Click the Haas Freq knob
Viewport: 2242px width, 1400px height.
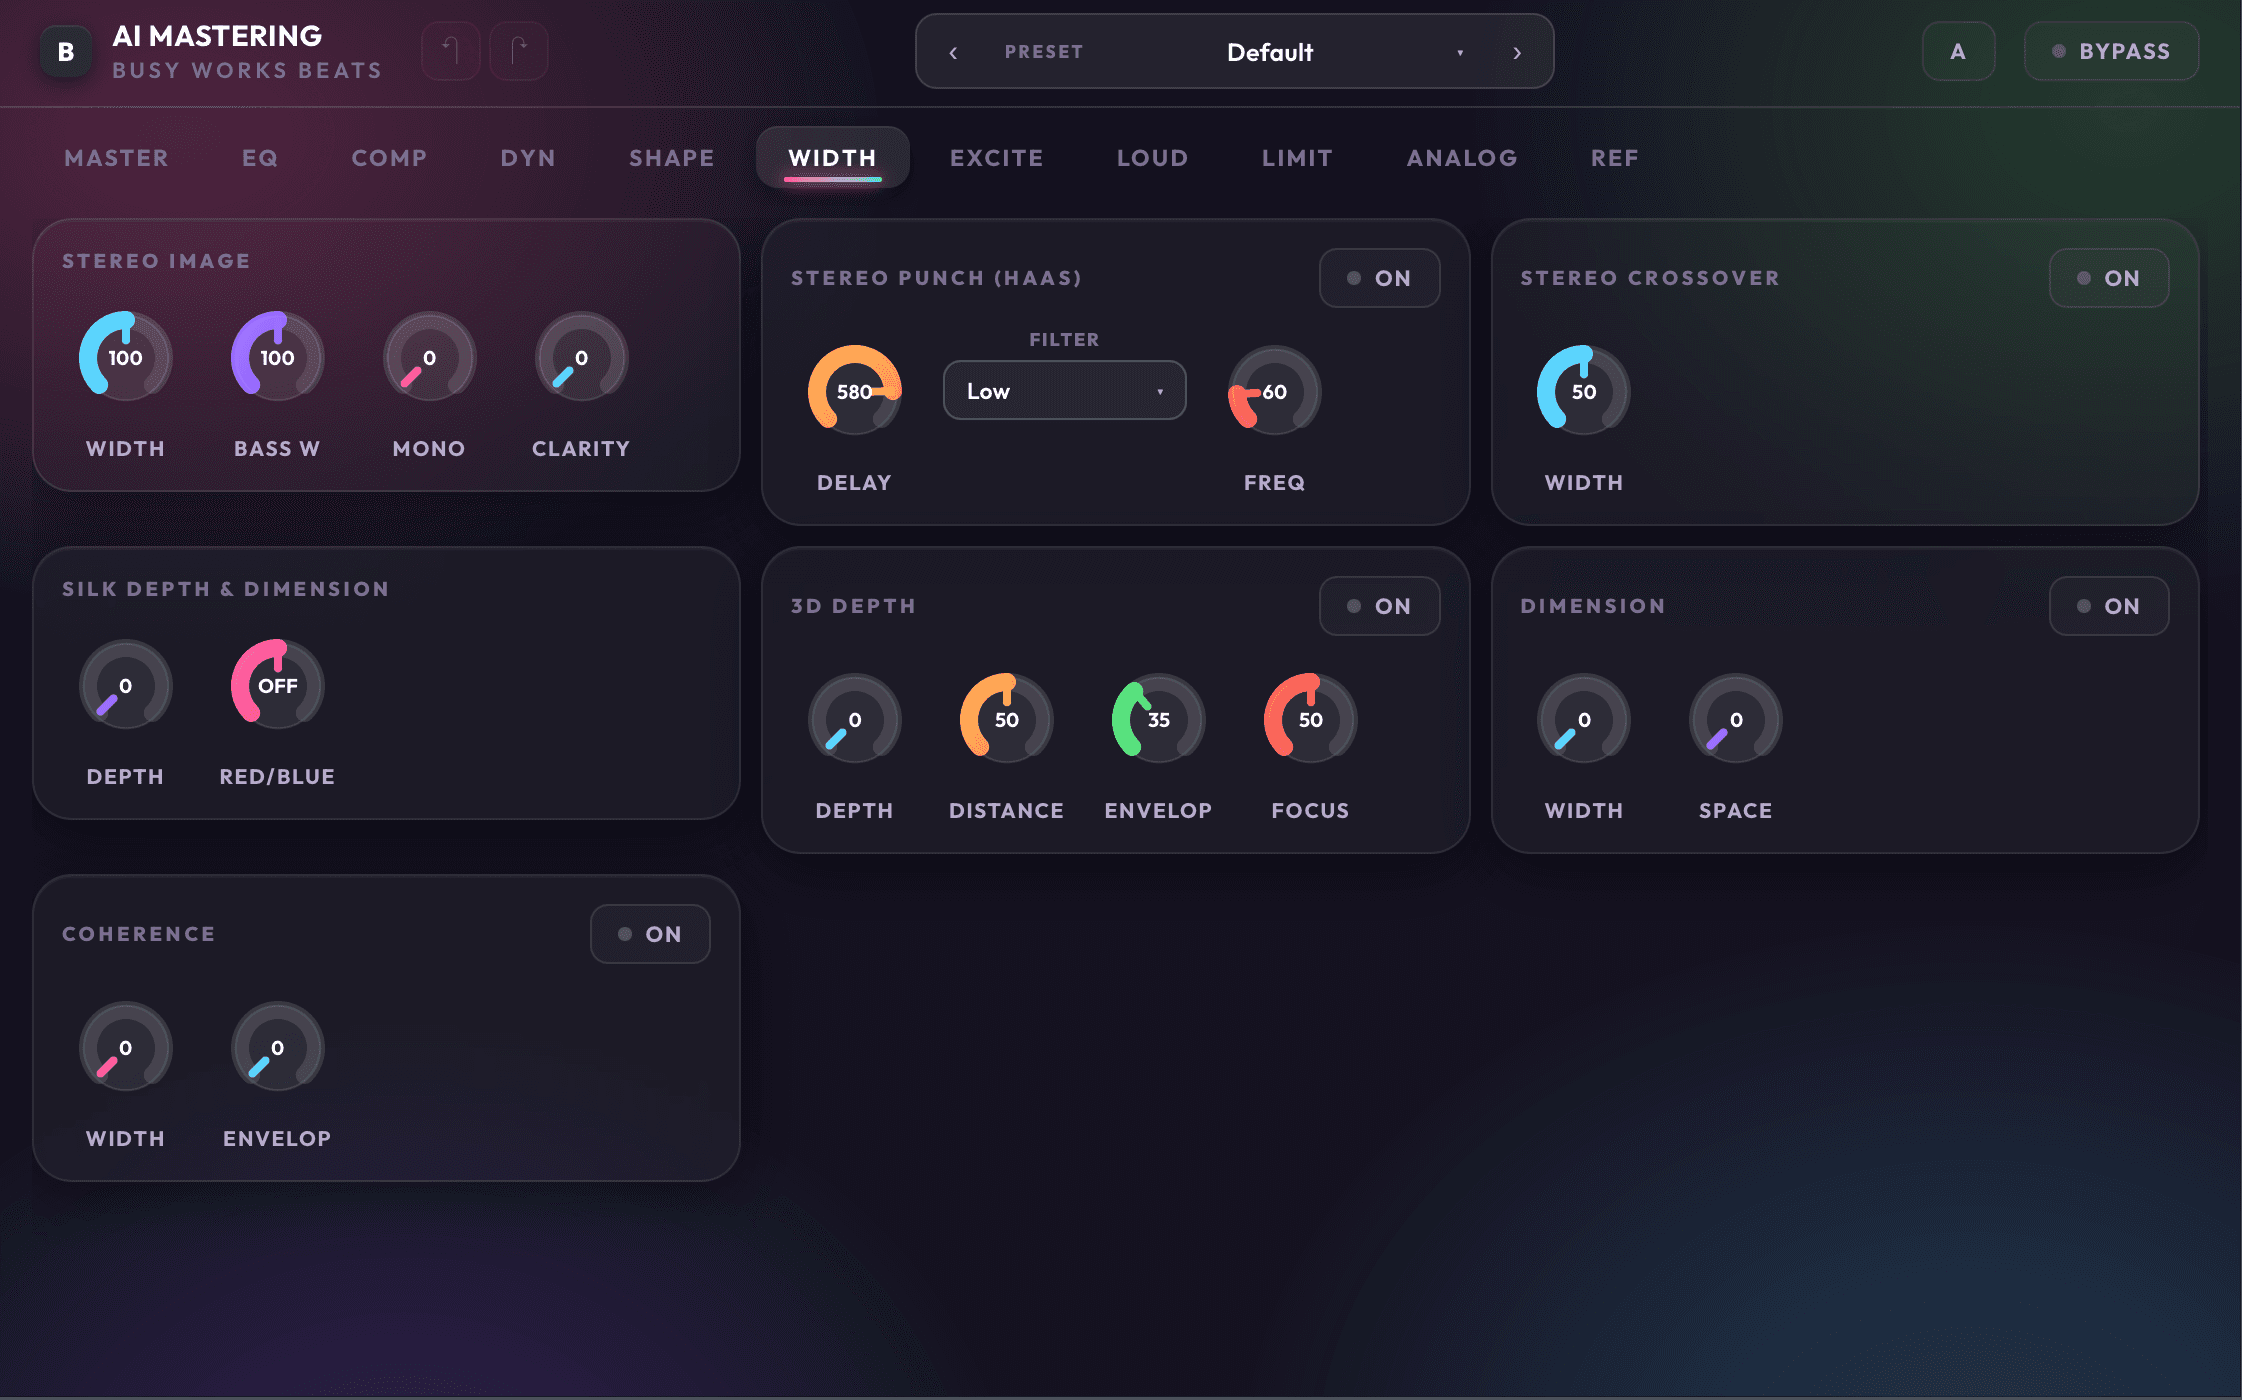(x=1274, y=391)
